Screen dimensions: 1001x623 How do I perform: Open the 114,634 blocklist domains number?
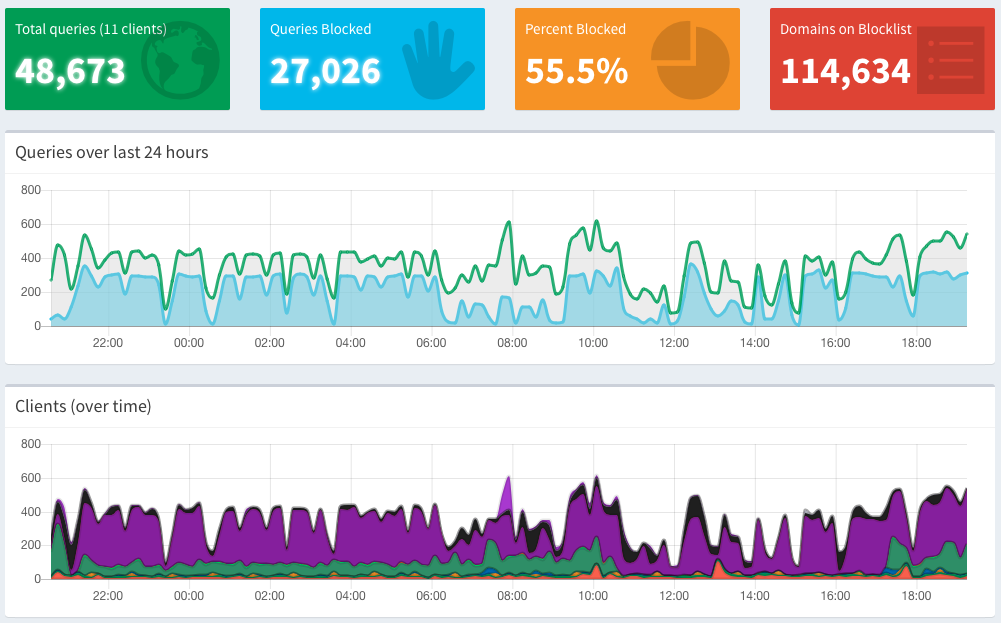point(845,71)
